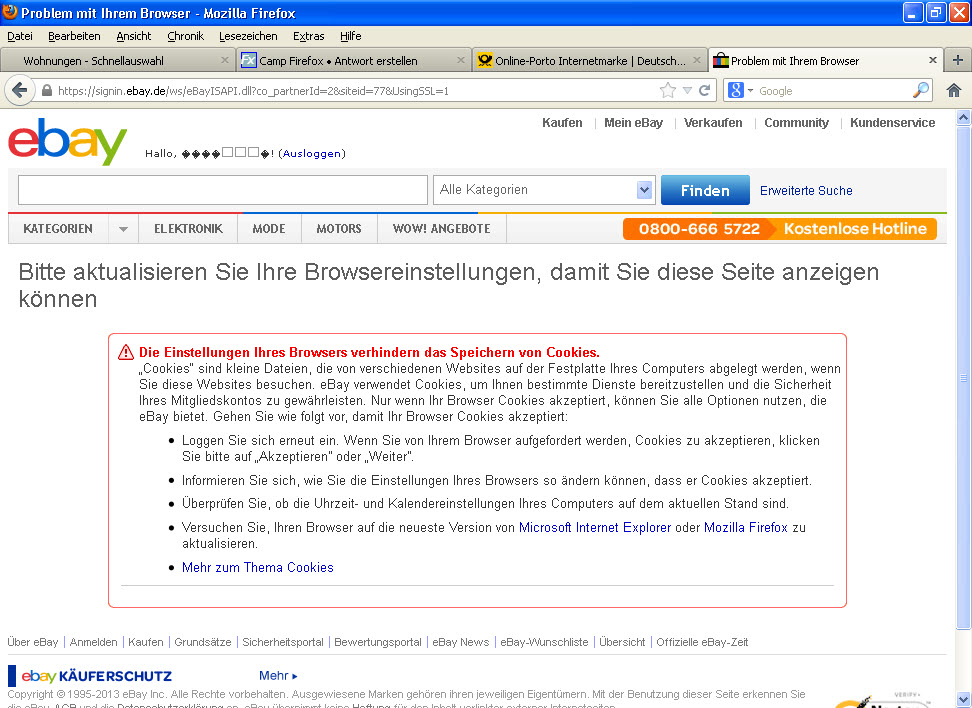Switch to the Camp Firefox Antwort erstellen tab
972x708 pixels.
point(353,61)
